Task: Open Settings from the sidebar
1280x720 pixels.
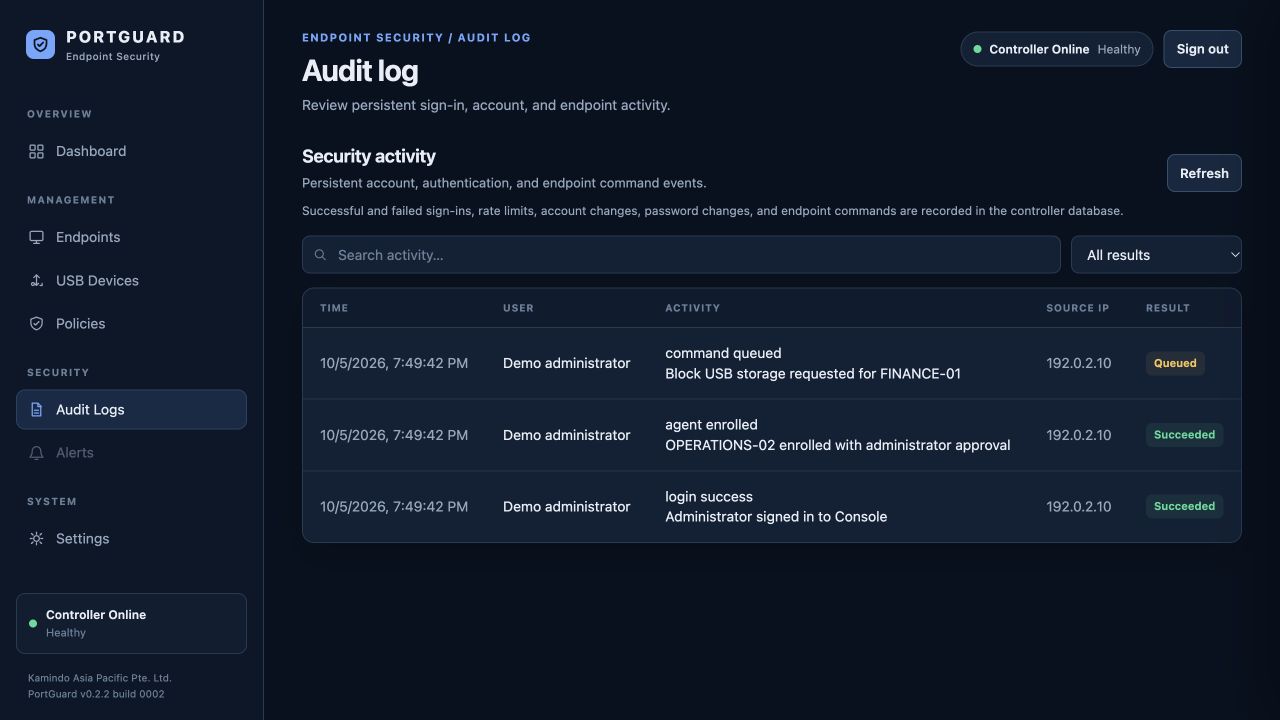Action: point(131,538)
